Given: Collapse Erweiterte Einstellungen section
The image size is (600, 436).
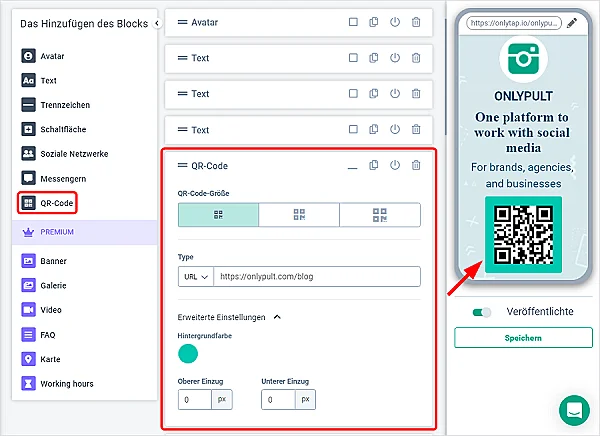Looking at the screenshot, I should [277, 317].
